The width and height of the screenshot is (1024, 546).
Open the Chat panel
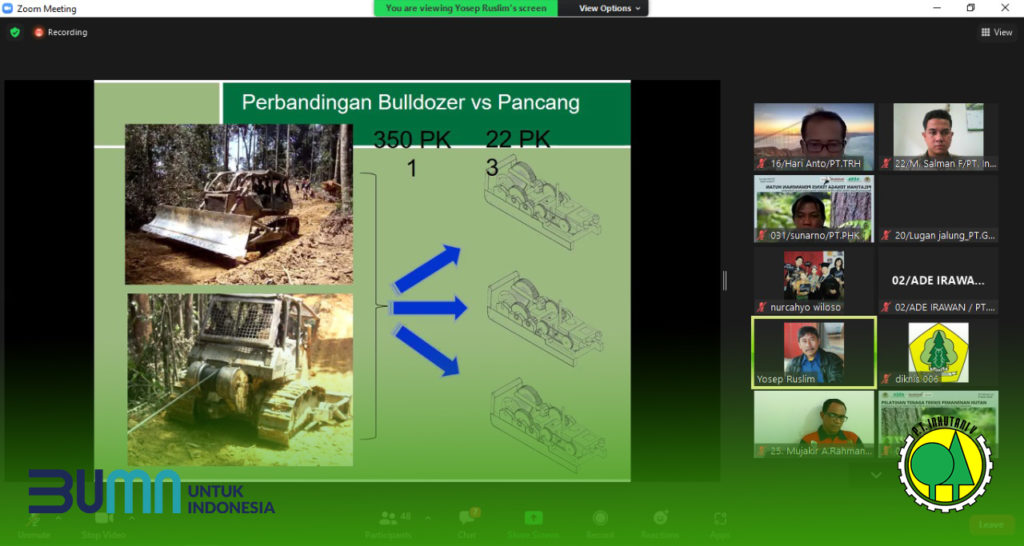466,522
